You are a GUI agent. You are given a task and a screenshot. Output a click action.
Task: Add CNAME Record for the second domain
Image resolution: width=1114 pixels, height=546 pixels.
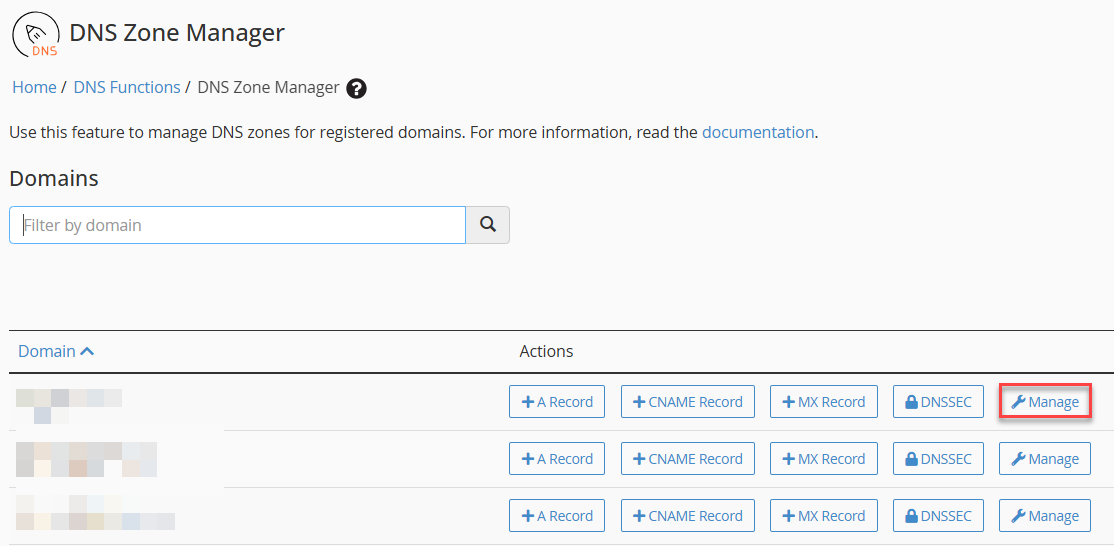(688, 459)
